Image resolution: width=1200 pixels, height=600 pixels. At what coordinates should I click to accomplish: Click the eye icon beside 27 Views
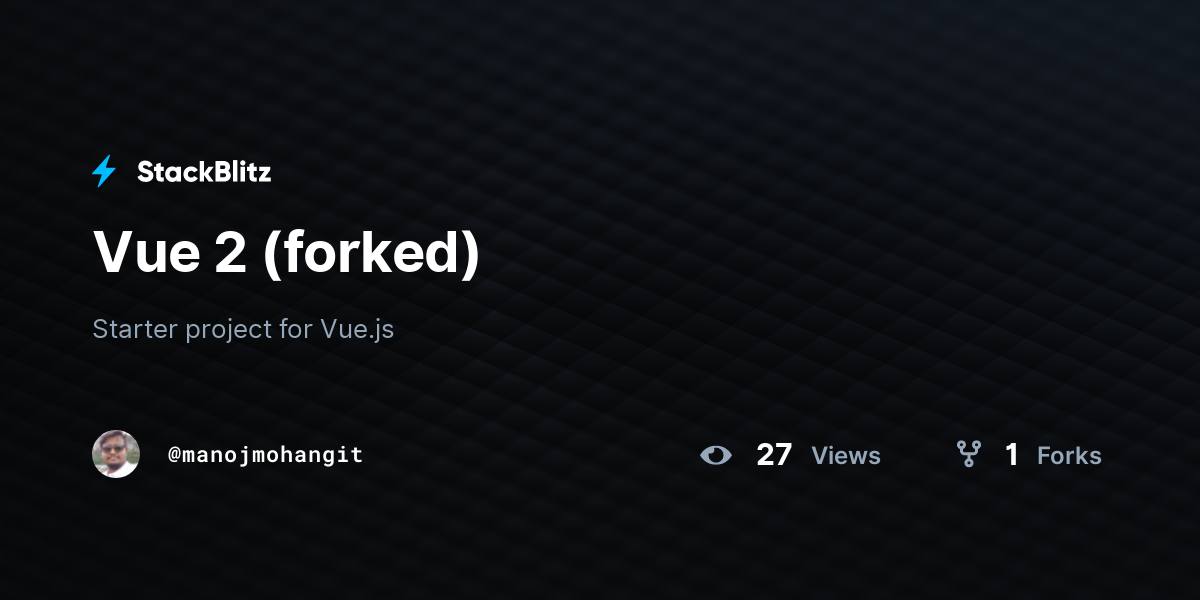coord(715,456)
